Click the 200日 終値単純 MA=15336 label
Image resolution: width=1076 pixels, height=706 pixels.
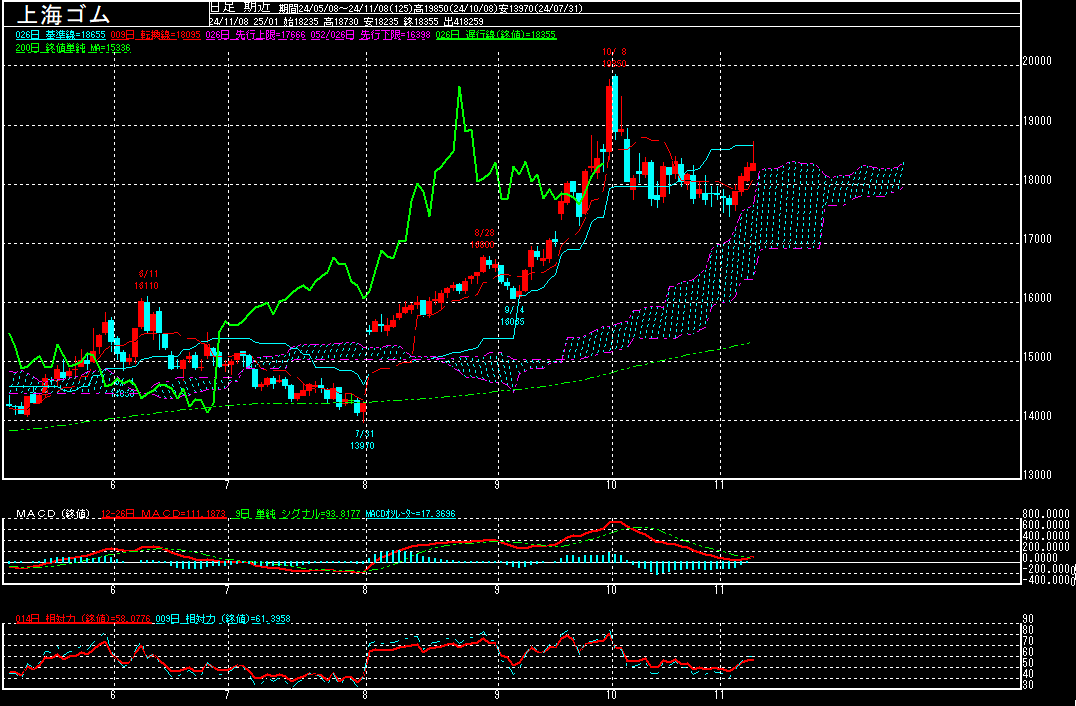tap(73, 48)
